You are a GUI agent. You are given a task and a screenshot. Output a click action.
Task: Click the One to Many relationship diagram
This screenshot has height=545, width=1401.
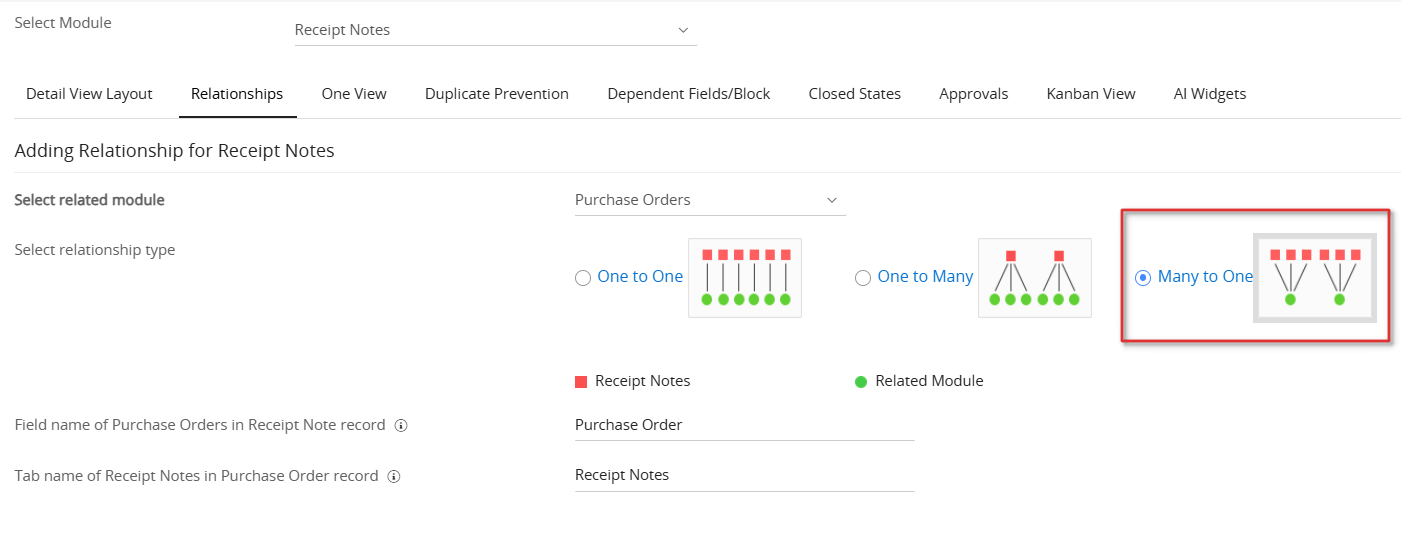(1034, 277)
